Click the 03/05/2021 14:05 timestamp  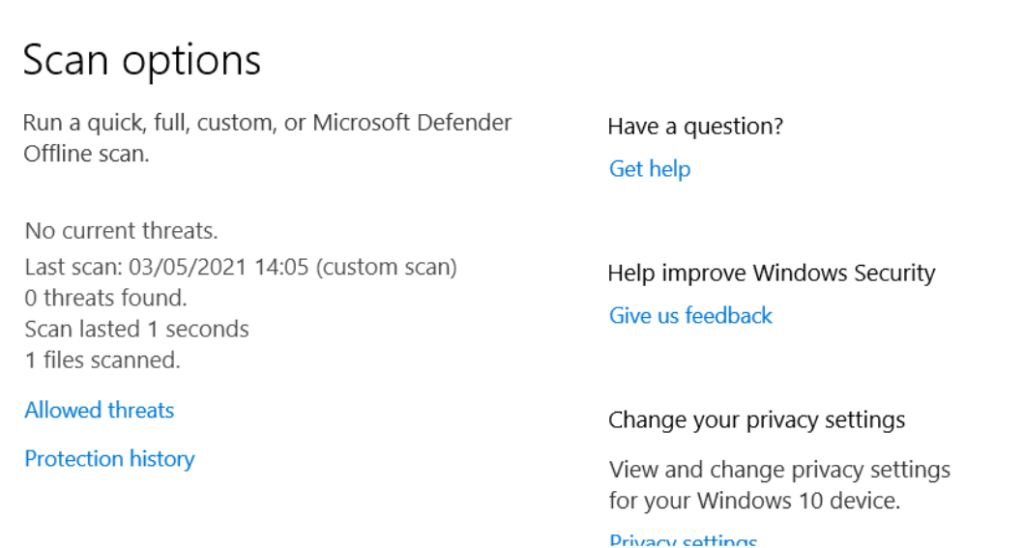(x=218, y=267)
